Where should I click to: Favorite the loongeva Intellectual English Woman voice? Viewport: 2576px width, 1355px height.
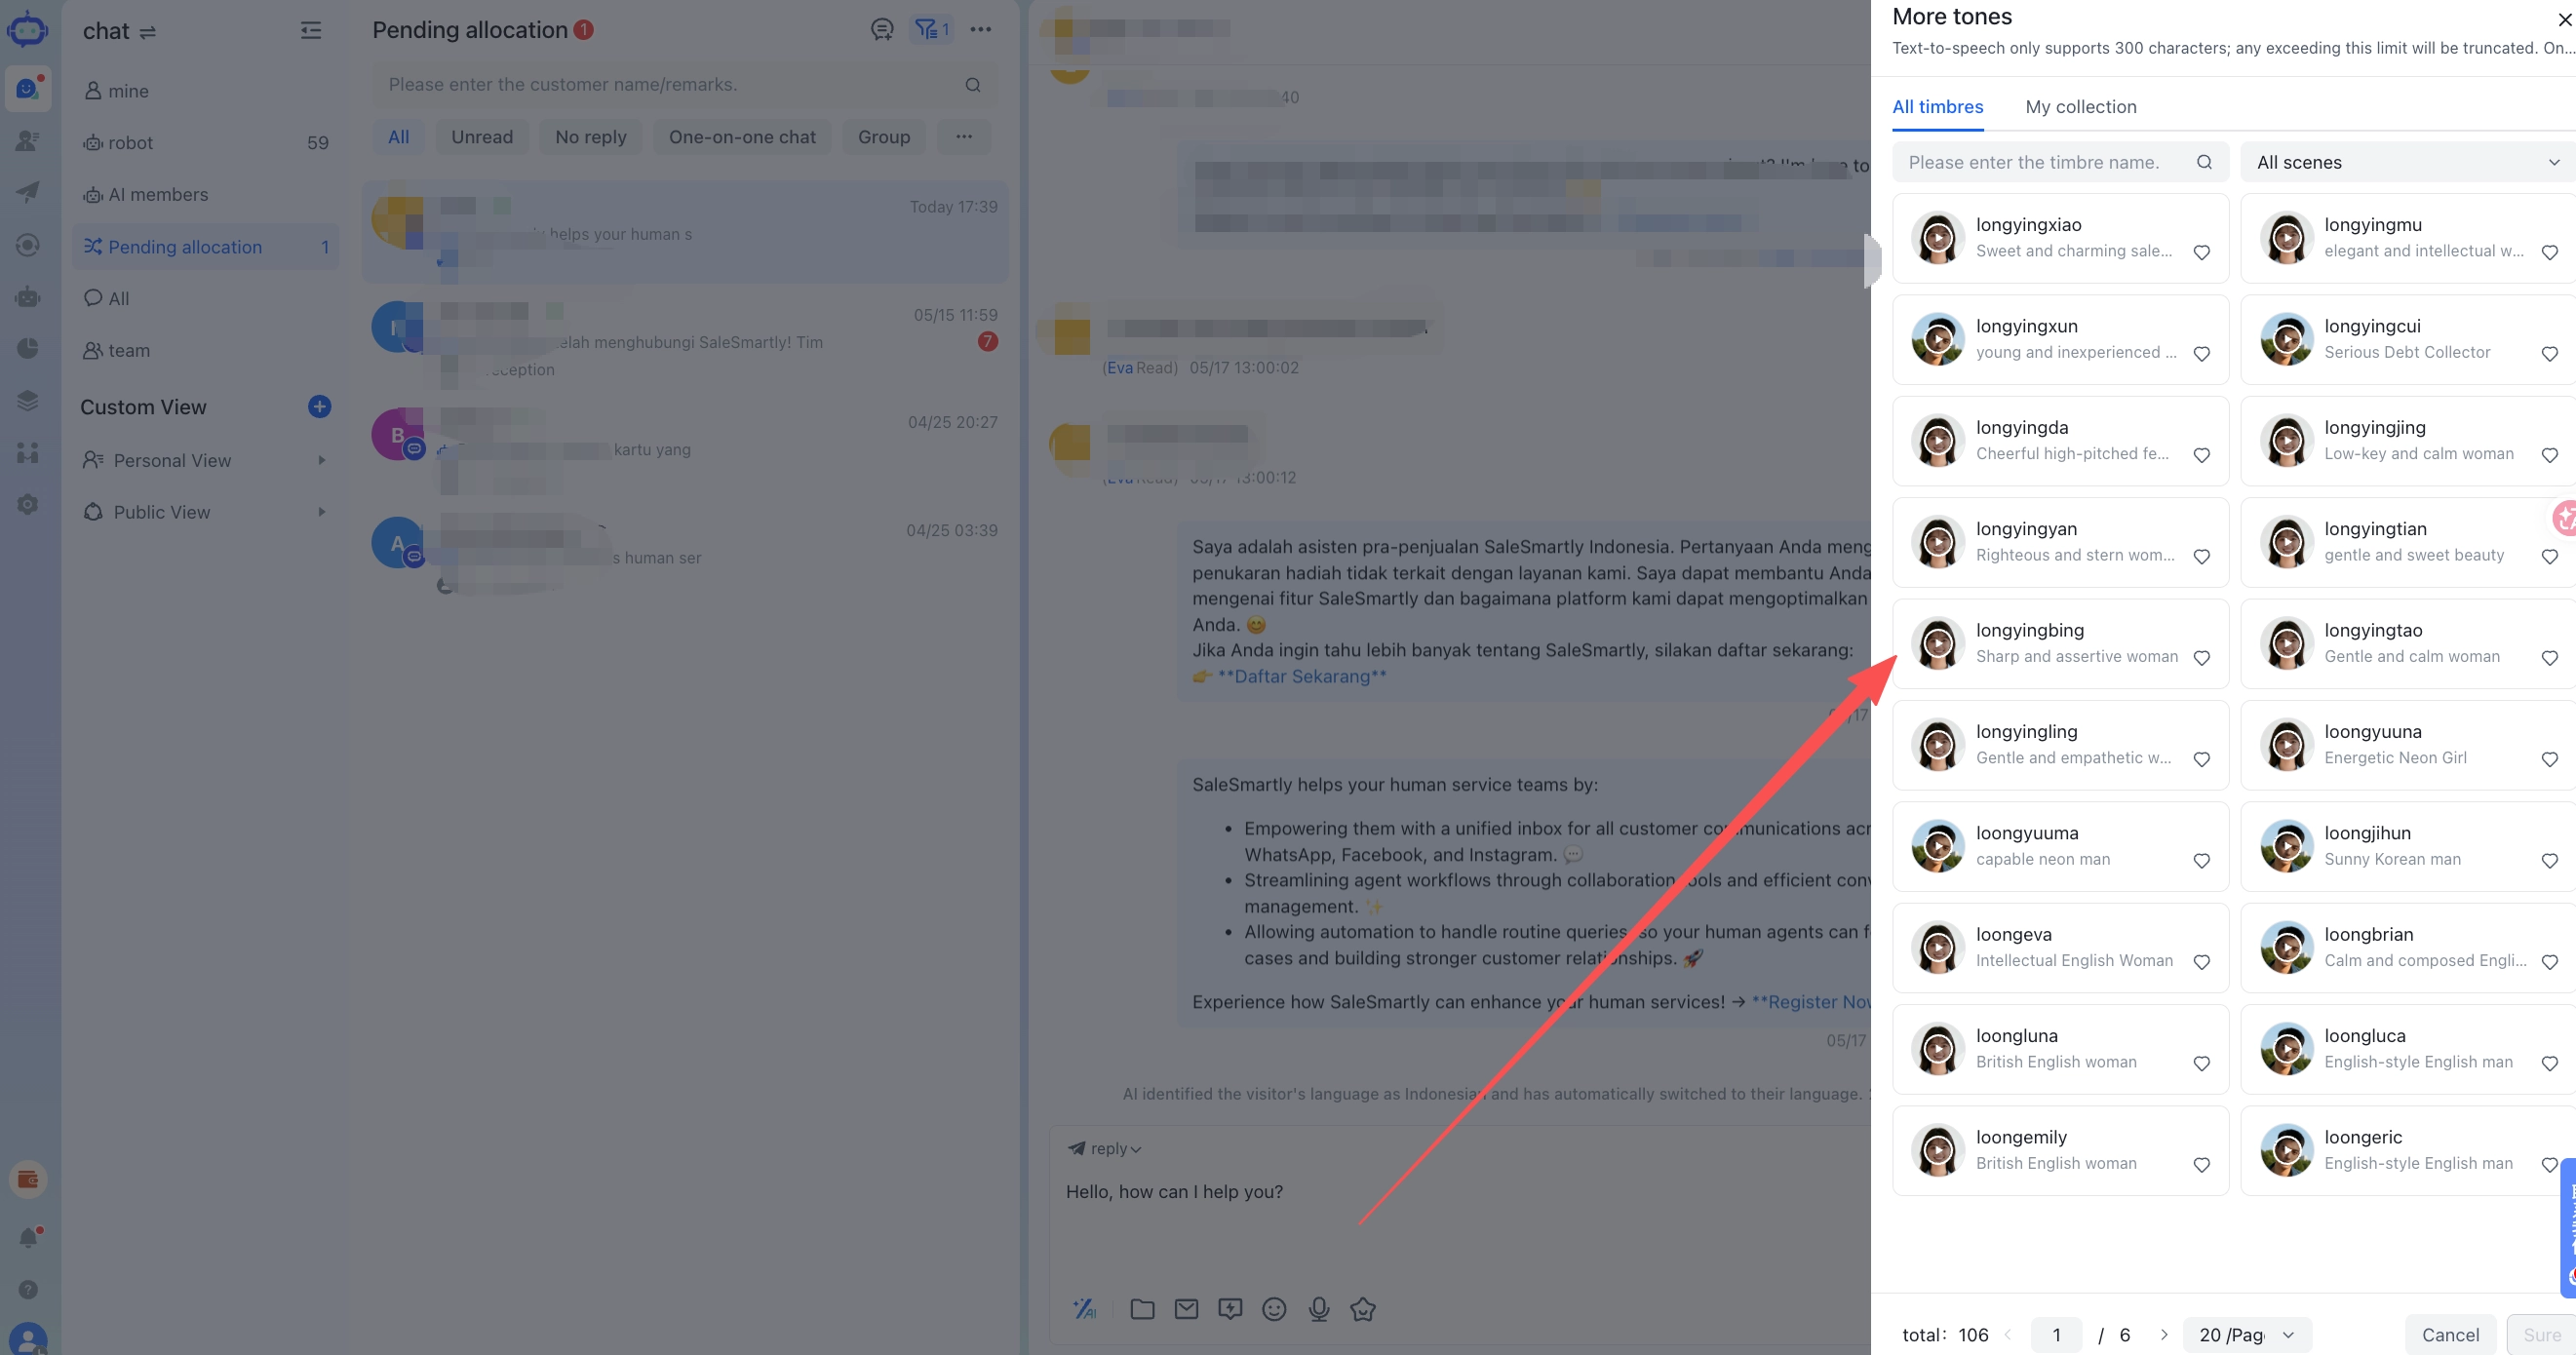pyautogui.click(x=2201, y=962)
